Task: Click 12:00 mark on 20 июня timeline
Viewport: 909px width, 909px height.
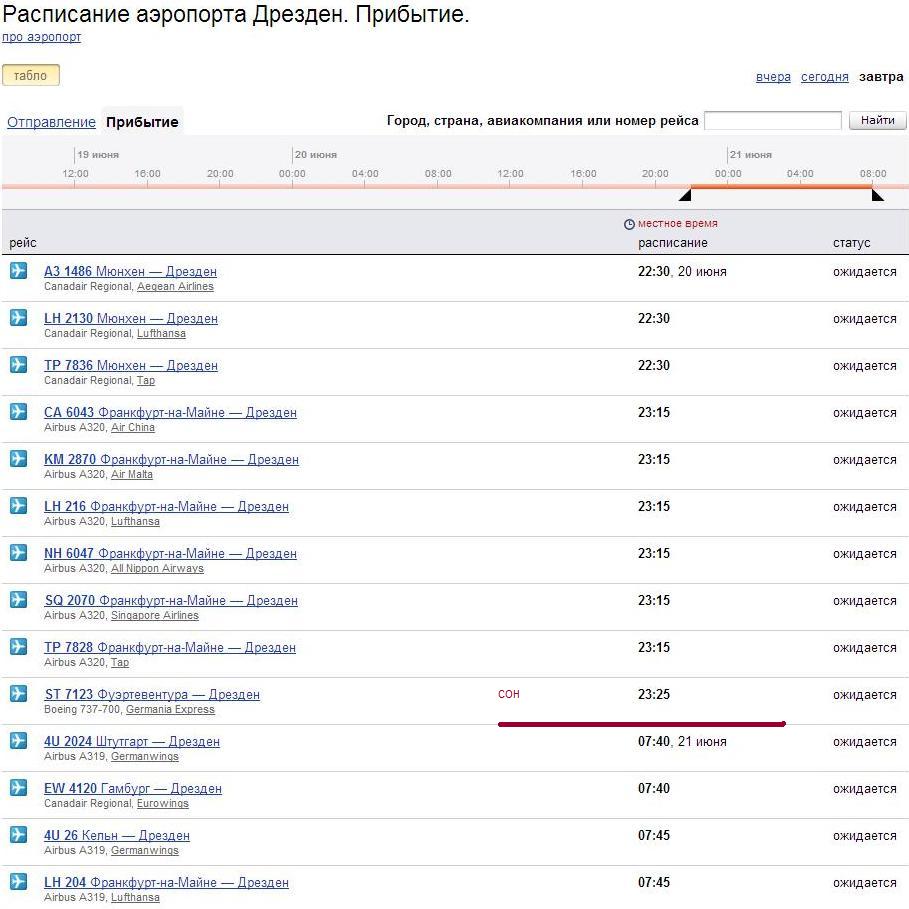Action: (x=510, y=174)
